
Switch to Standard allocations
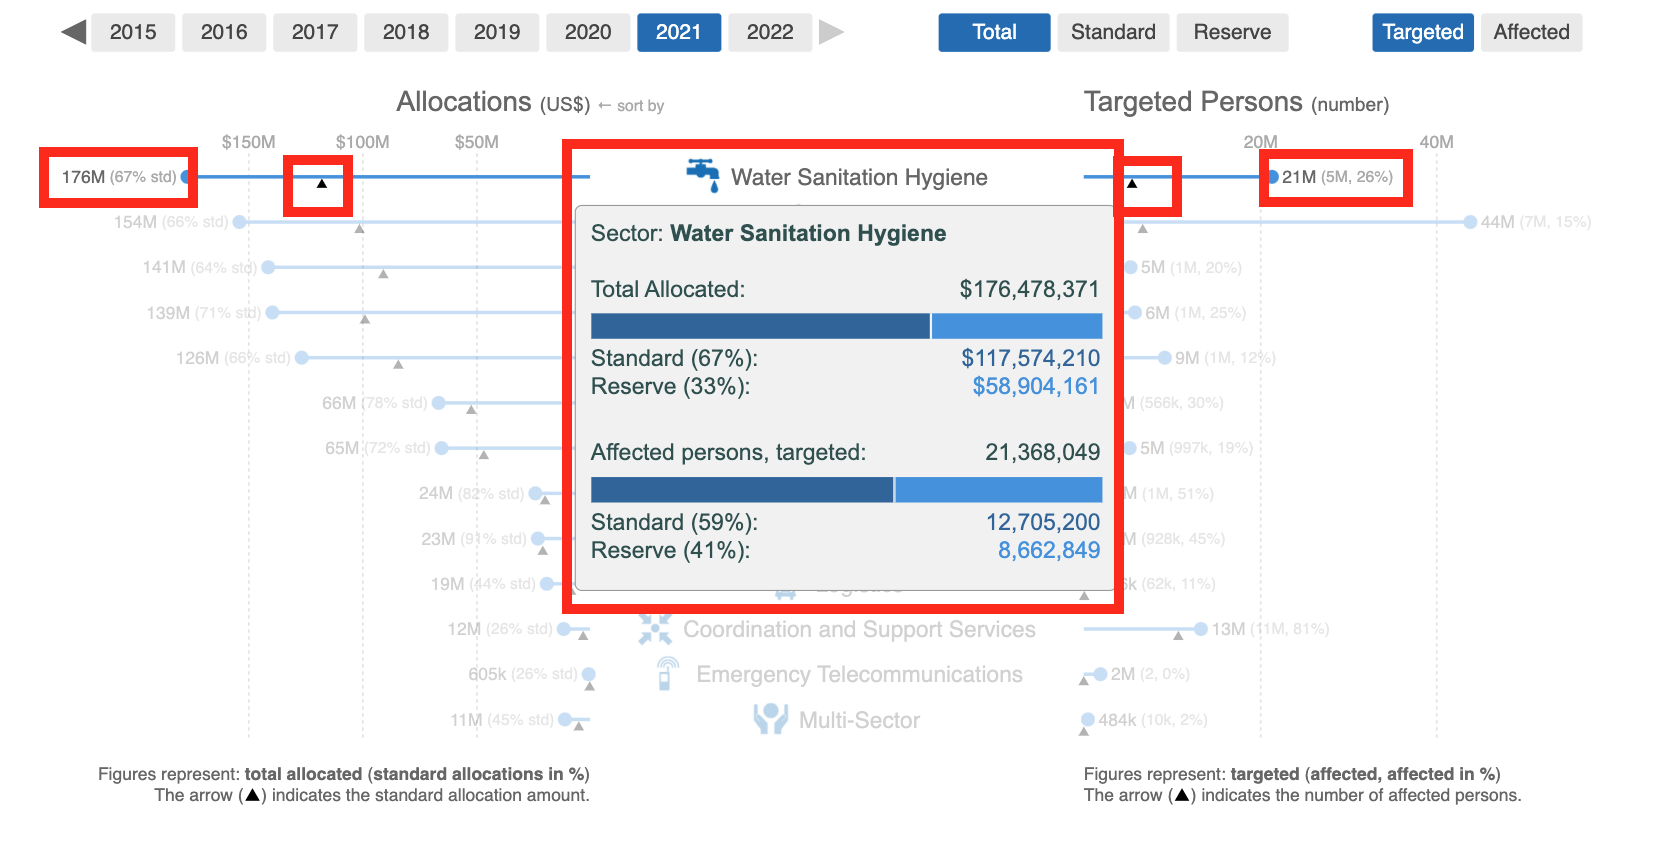(x=1113, y=32)
